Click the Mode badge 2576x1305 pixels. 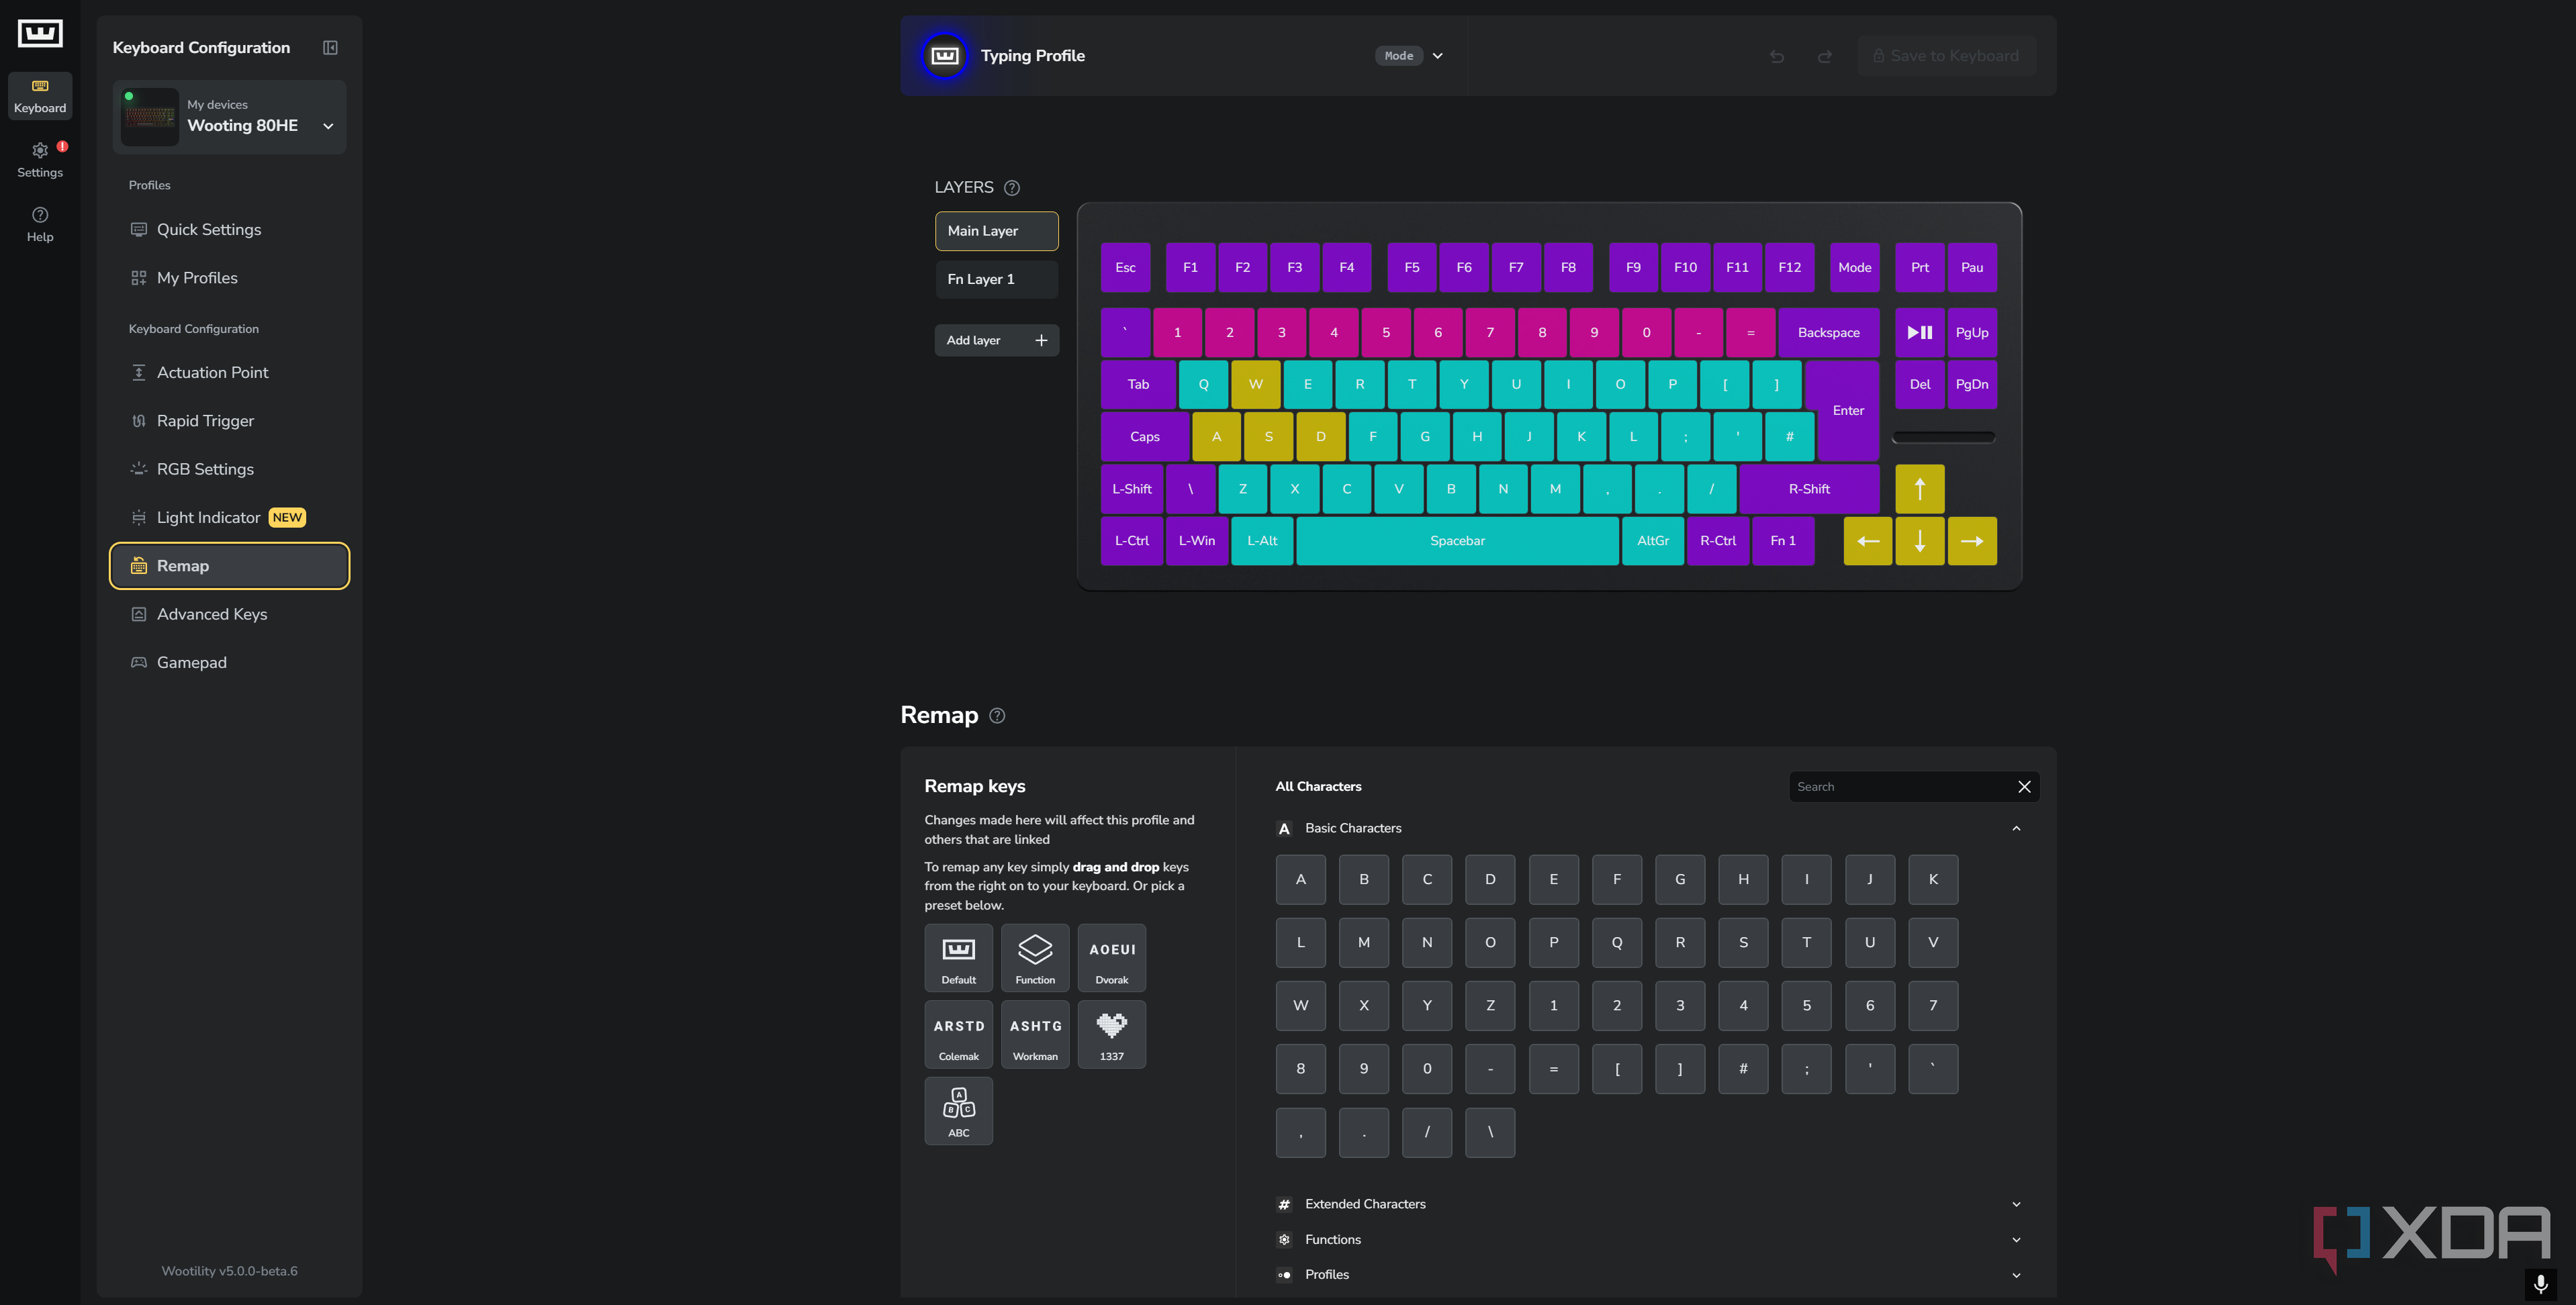click(x=1398, y=56)
